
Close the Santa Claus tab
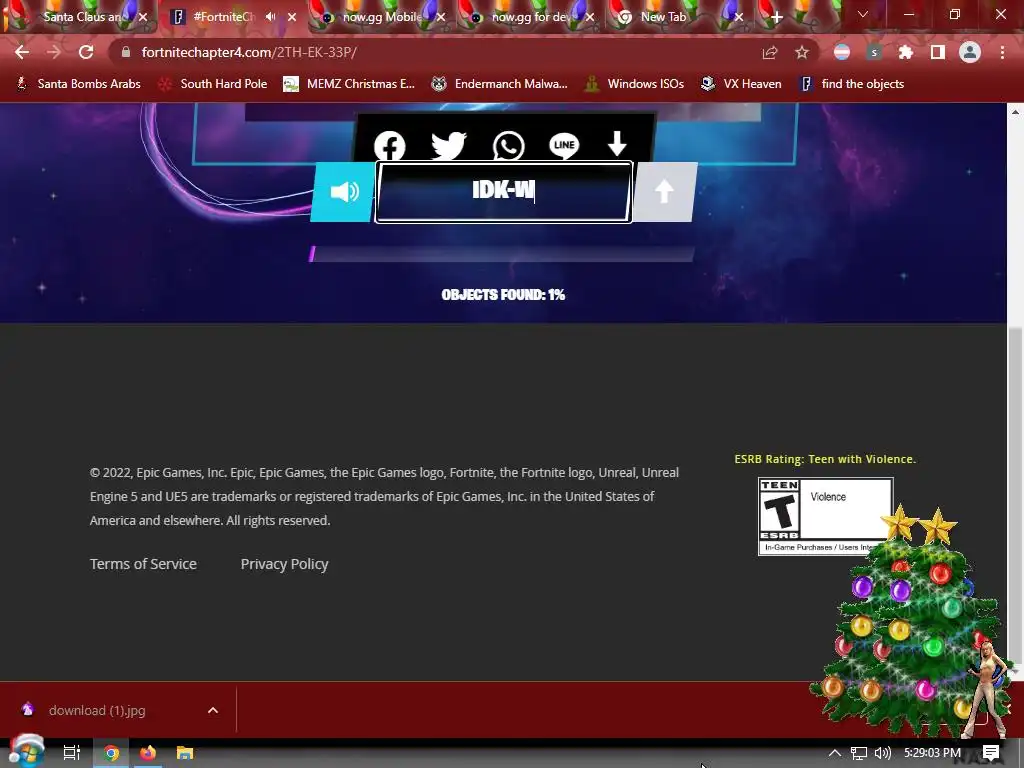[143, 17]
